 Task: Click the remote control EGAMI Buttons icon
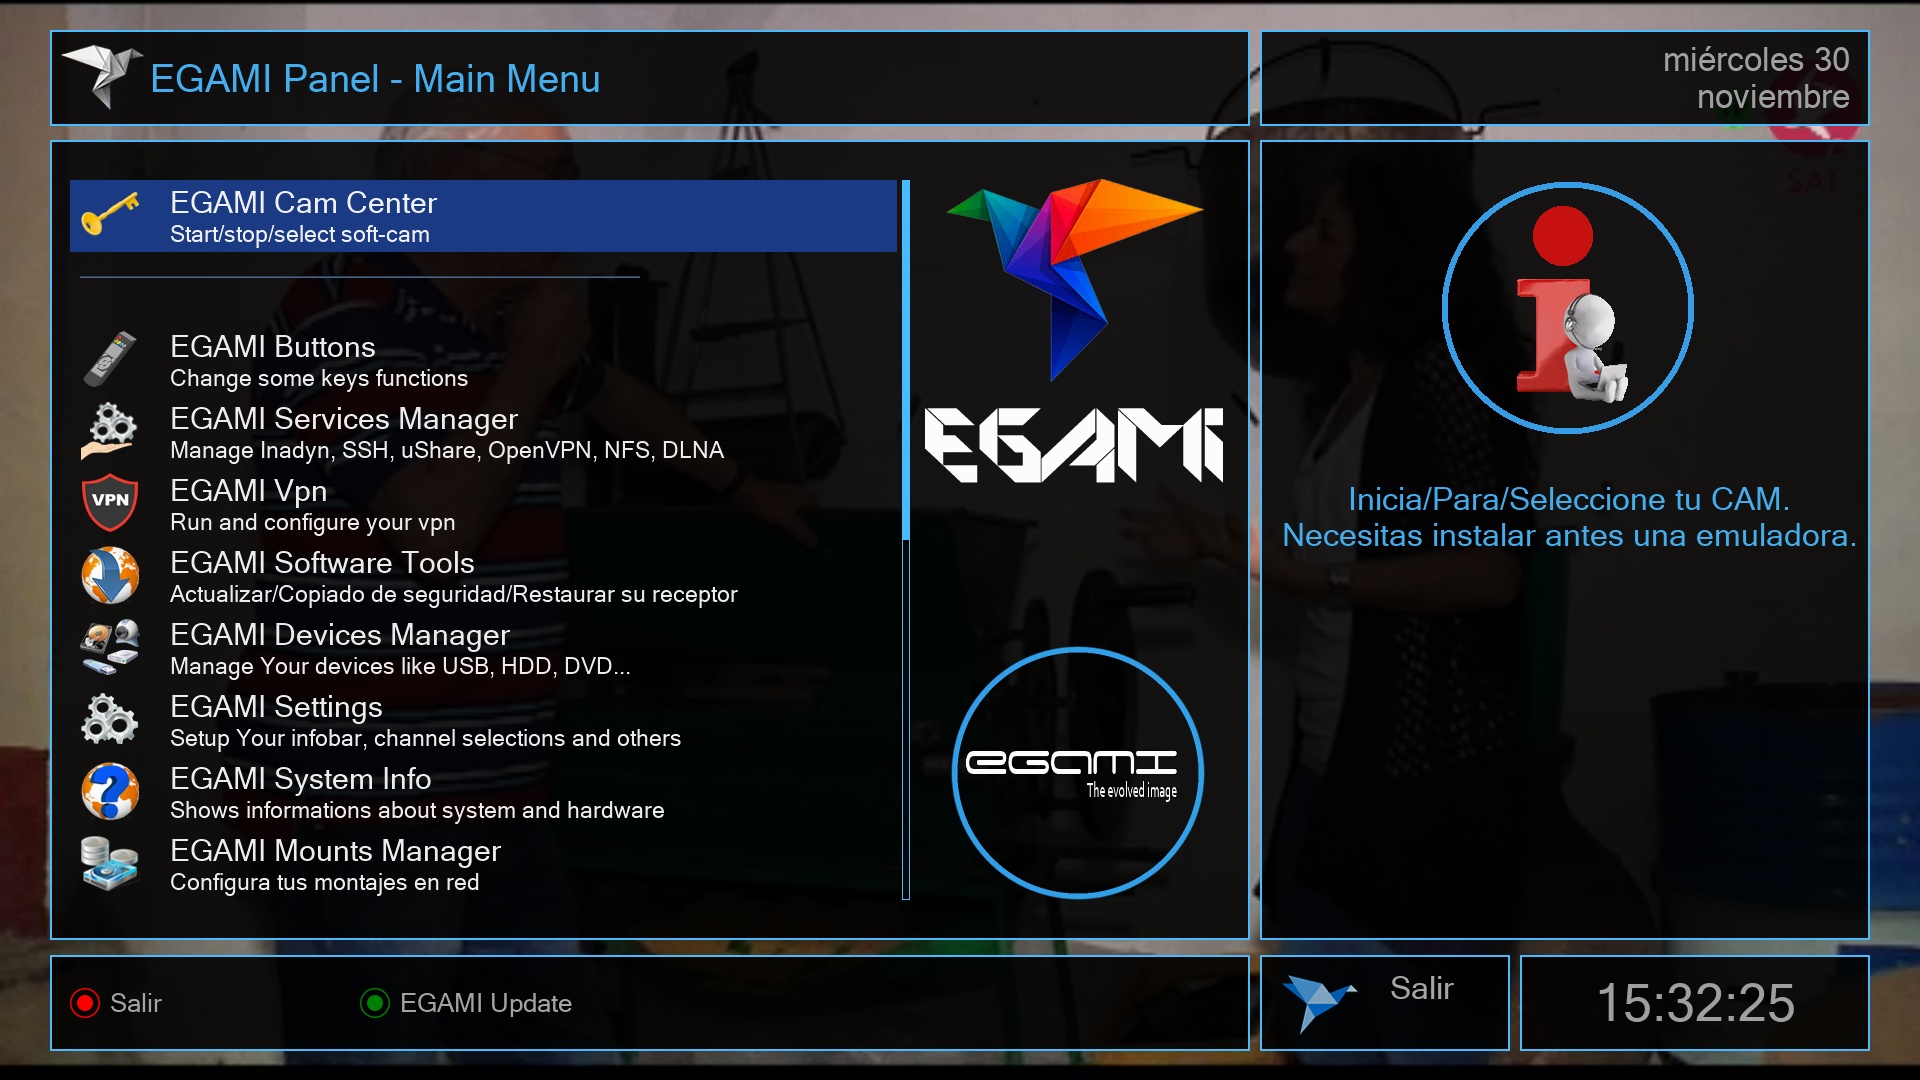(x=109, y=359)
